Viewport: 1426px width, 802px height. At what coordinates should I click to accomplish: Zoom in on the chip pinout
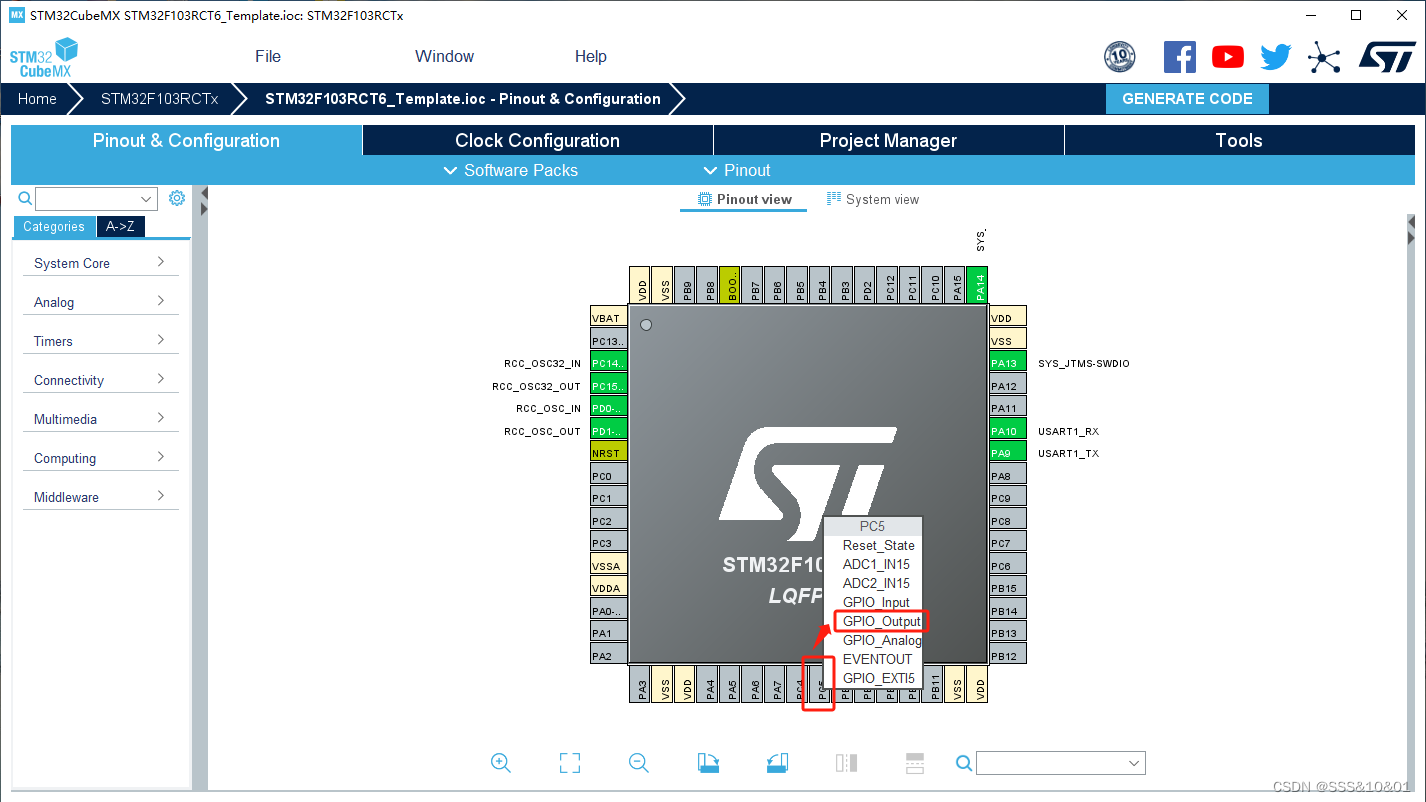tap(501, 763)
